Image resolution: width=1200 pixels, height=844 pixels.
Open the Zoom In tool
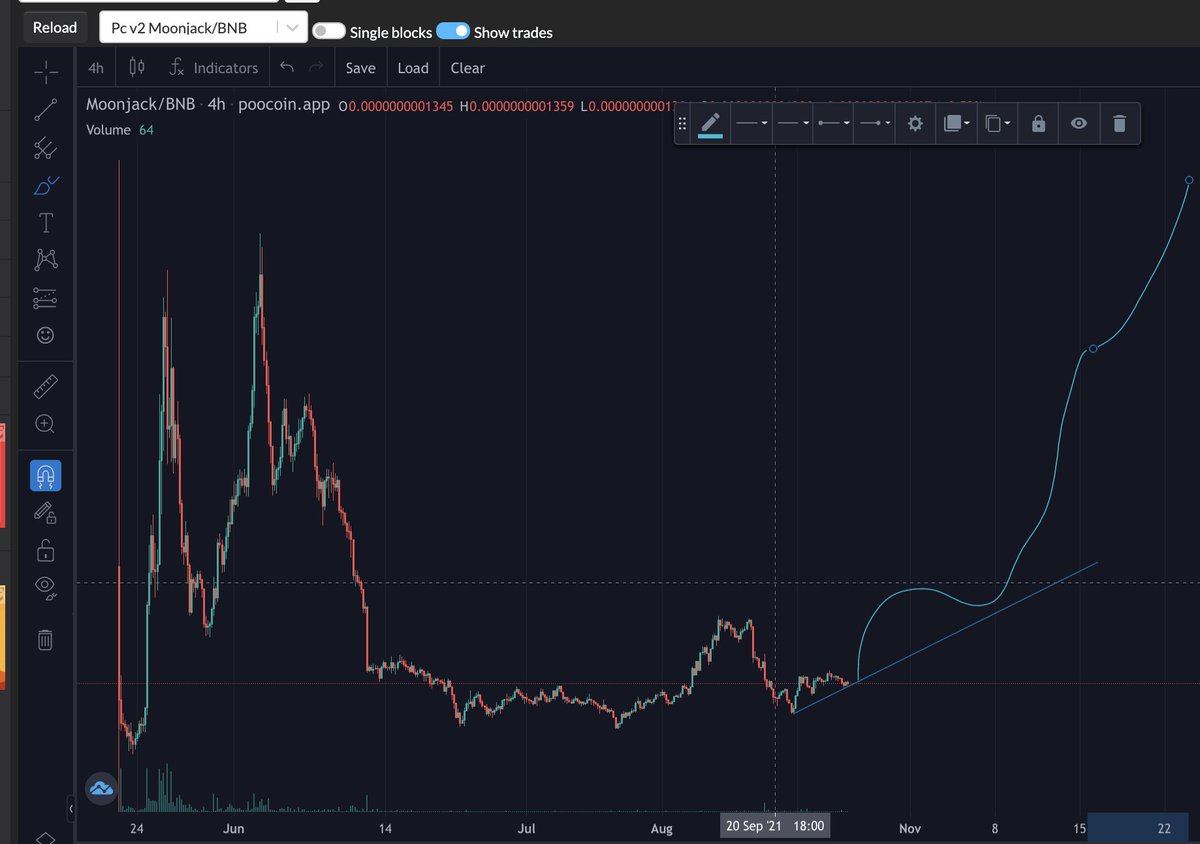[45, 424]
